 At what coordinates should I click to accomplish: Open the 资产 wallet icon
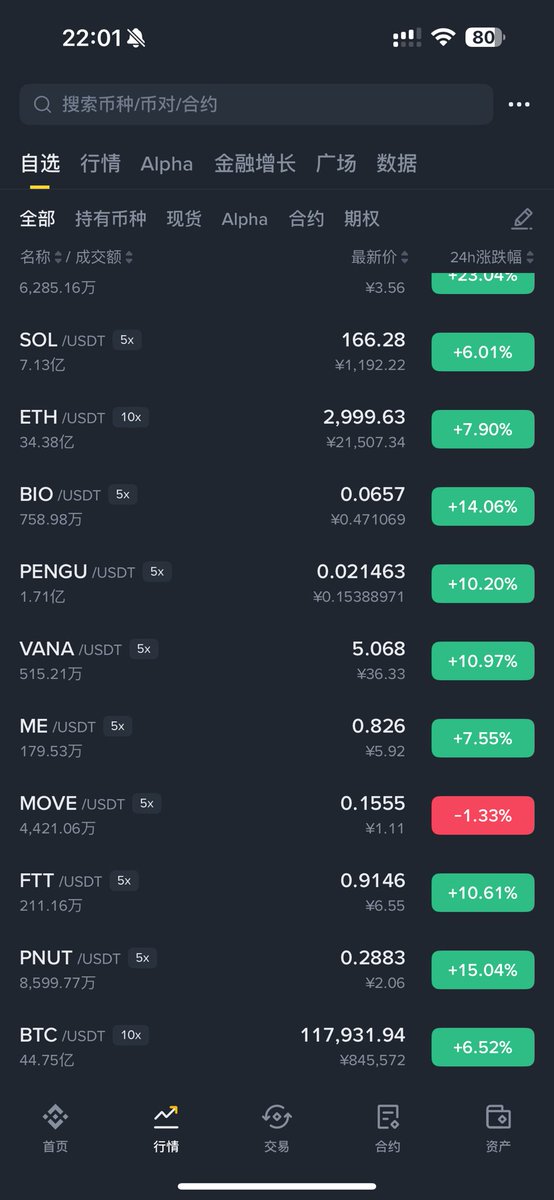pyautogui.click(x=498, y=1117)
